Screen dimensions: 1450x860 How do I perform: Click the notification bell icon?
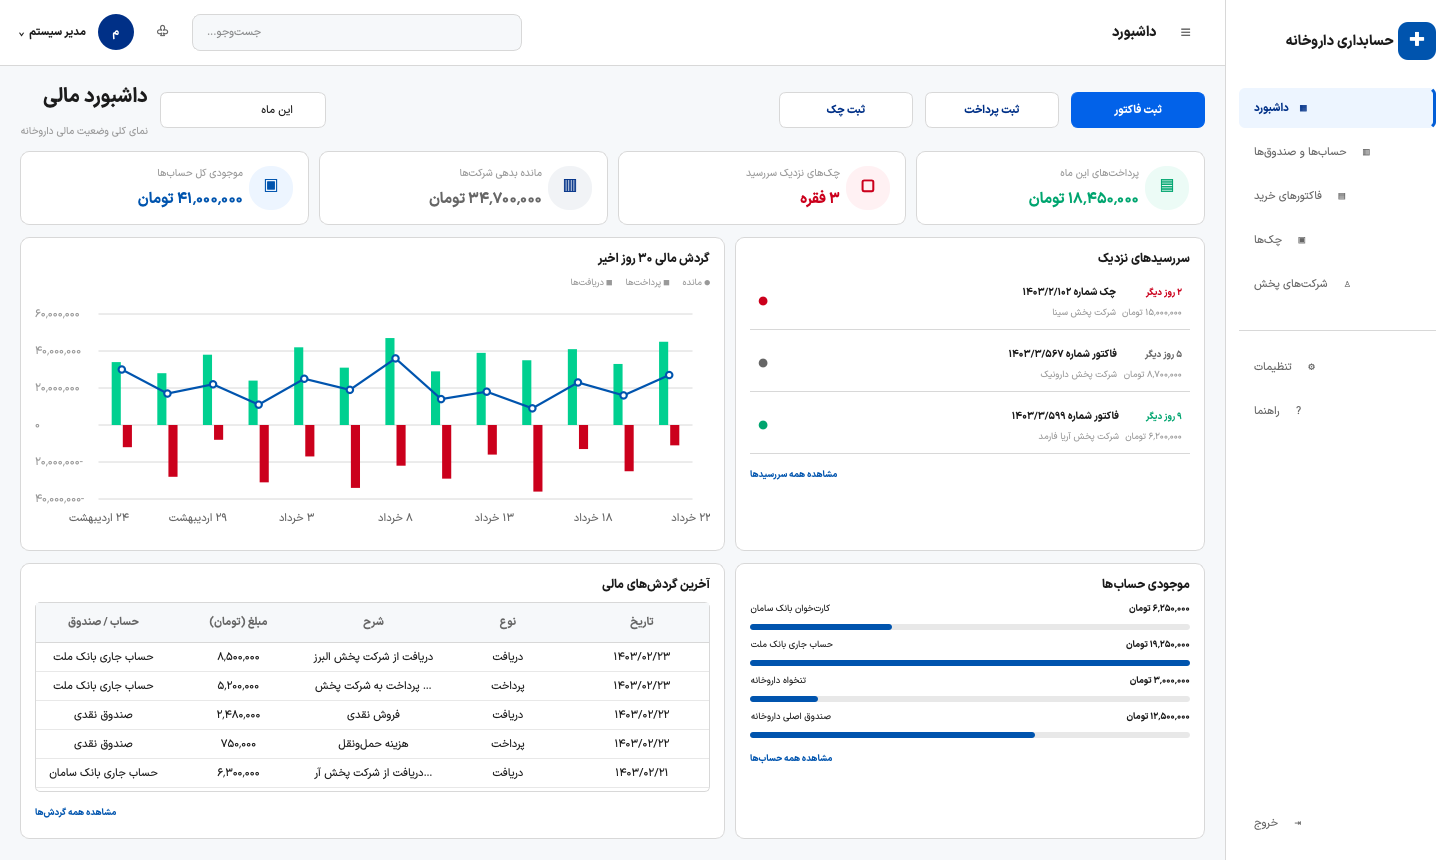(162, 32)
